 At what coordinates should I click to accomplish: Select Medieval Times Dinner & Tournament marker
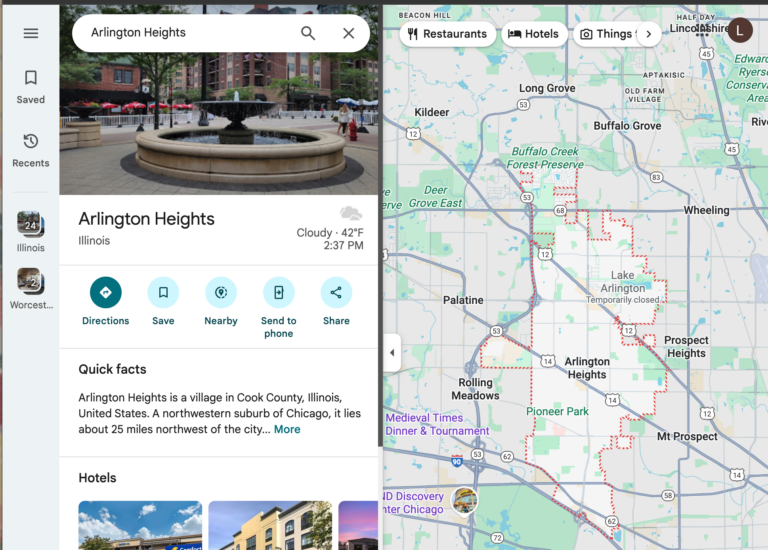[424, 424]
